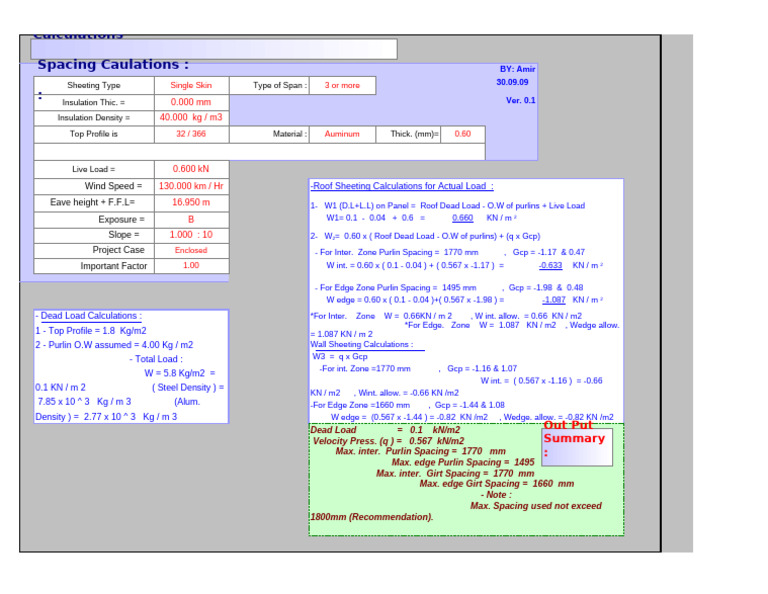
Task: Select the thickness value '0.60'
Action: 463,134
